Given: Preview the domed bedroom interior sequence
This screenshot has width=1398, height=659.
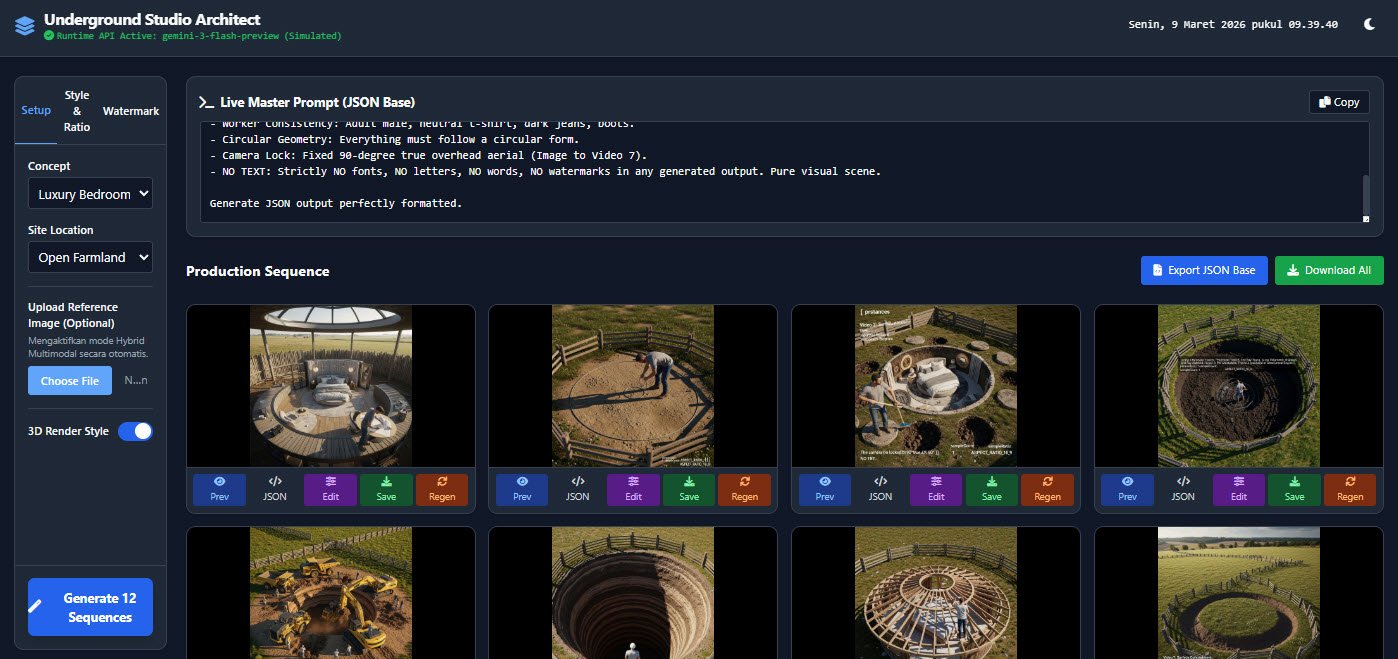Looking at the screenshot, I should click(x=219, y=490).
